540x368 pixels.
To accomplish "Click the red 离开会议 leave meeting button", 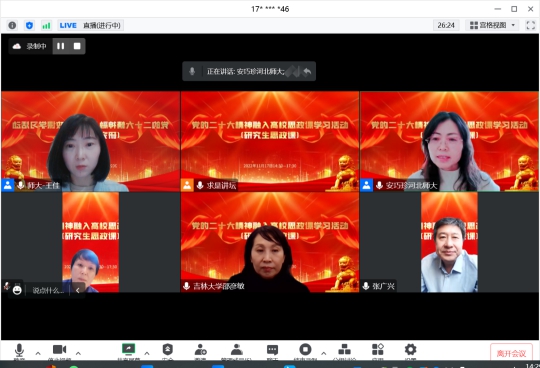I will [511, 353].
